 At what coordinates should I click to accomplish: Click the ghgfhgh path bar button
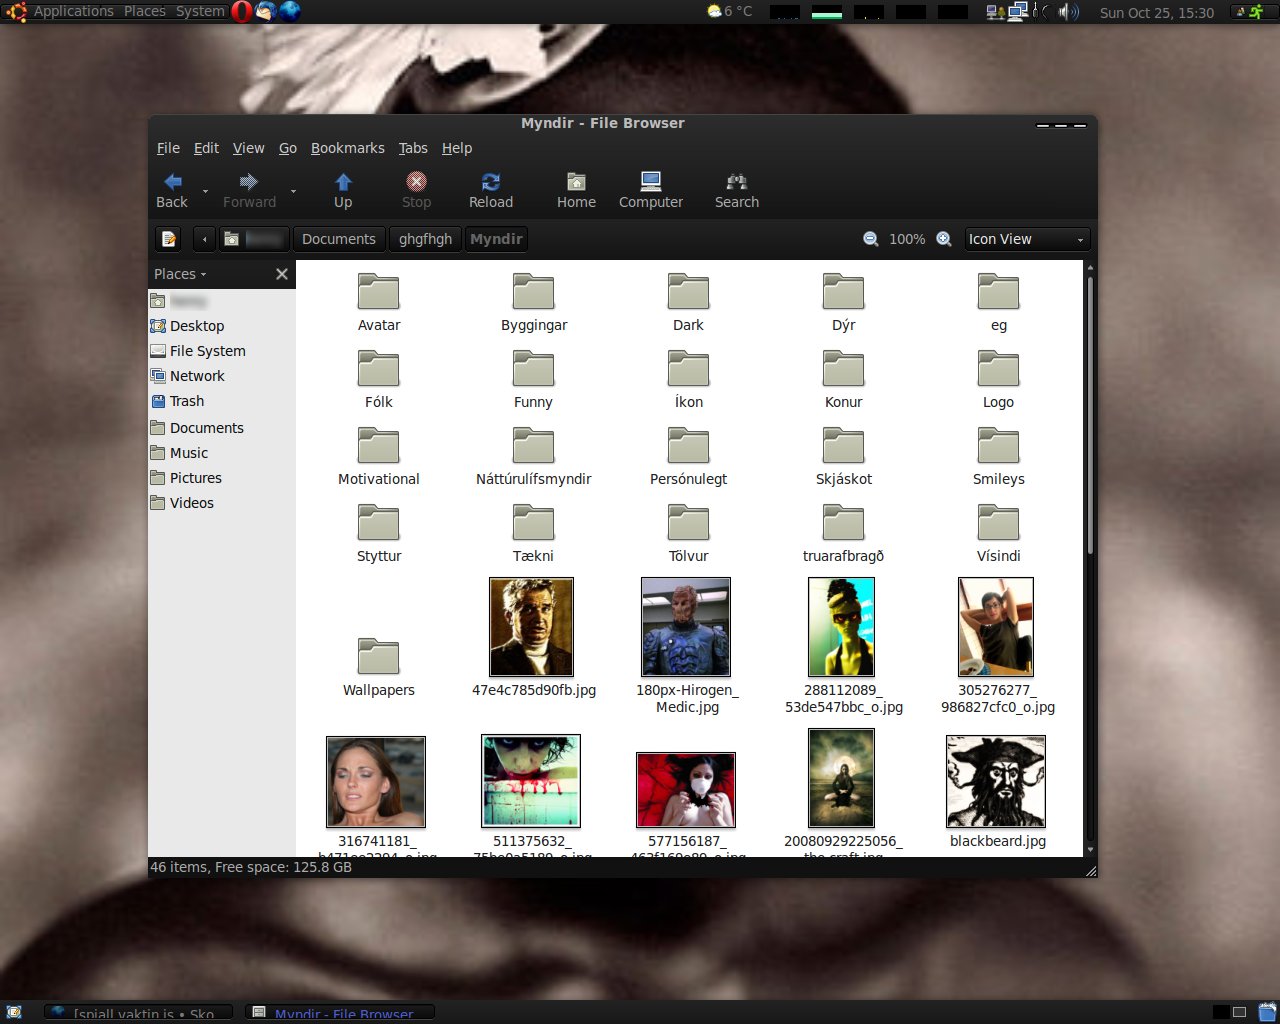(425, 239)
